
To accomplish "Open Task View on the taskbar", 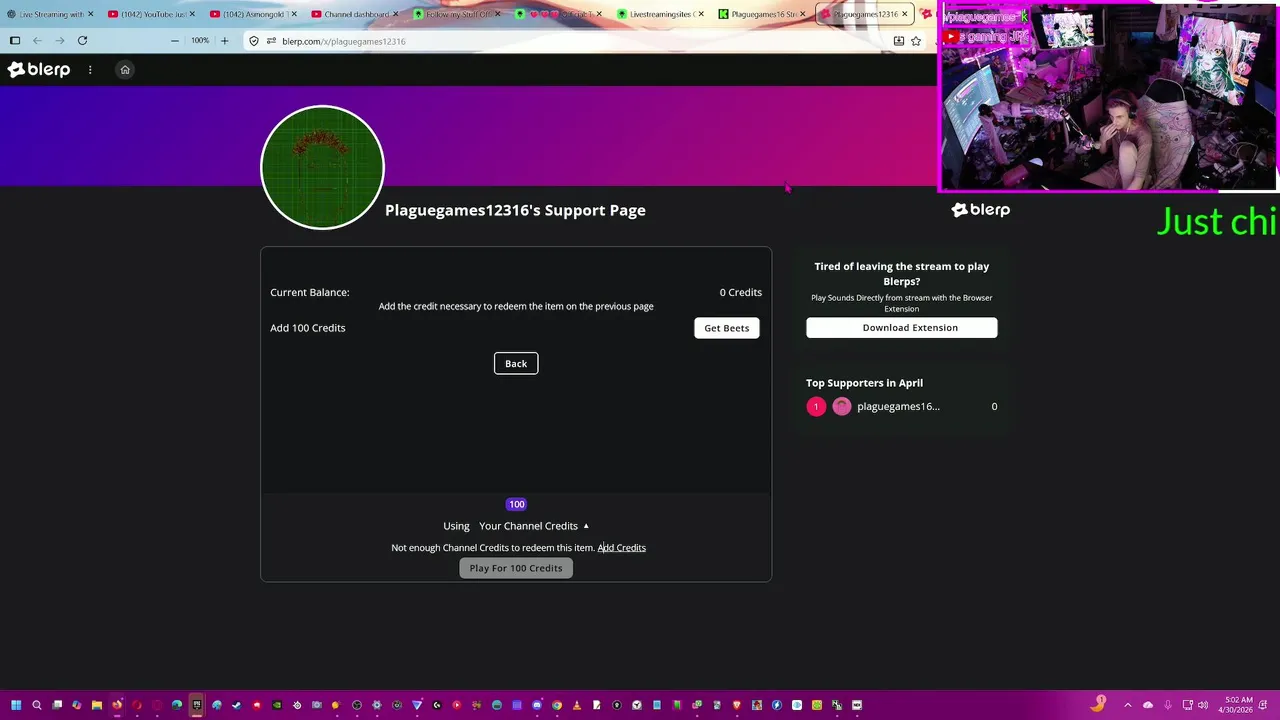I will tap(57, 705).
